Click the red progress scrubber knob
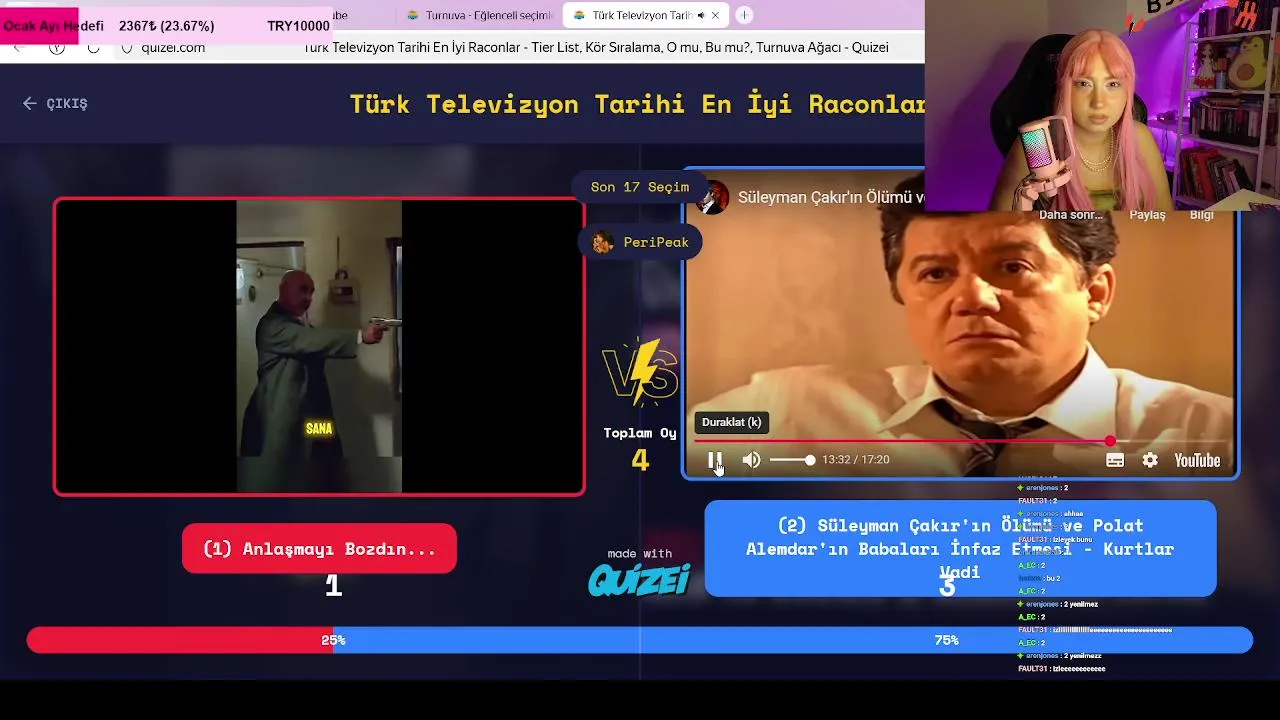The height and width of the screenshot is (720, 1280). [x=1110, y=441]
